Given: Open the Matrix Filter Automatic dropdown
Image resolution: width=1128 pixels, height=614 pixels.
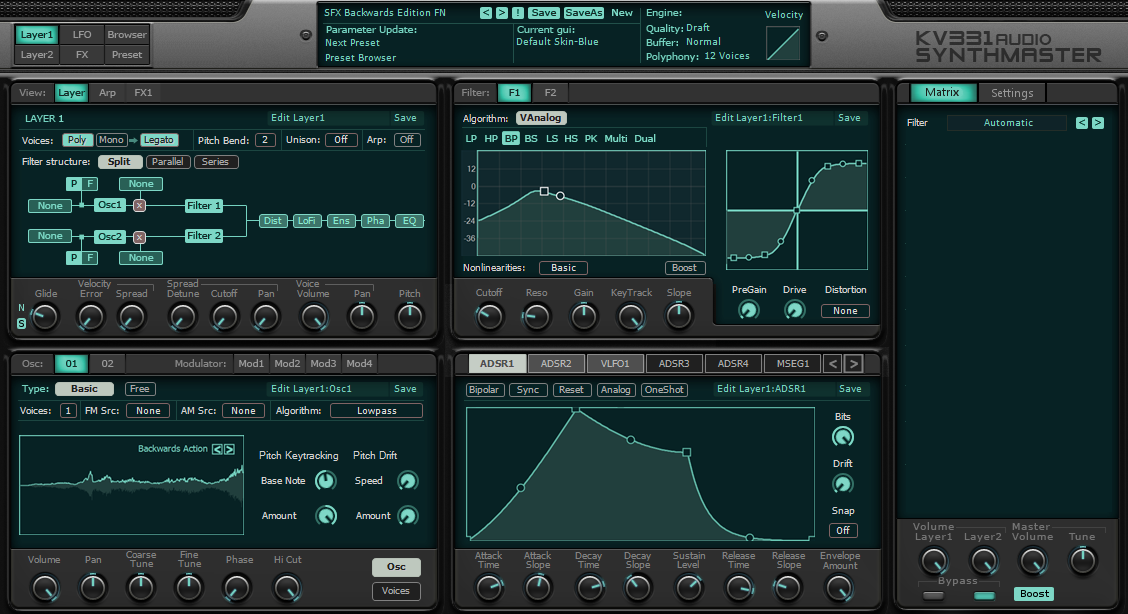Looking at the screenshot, I should point(1008,123).
